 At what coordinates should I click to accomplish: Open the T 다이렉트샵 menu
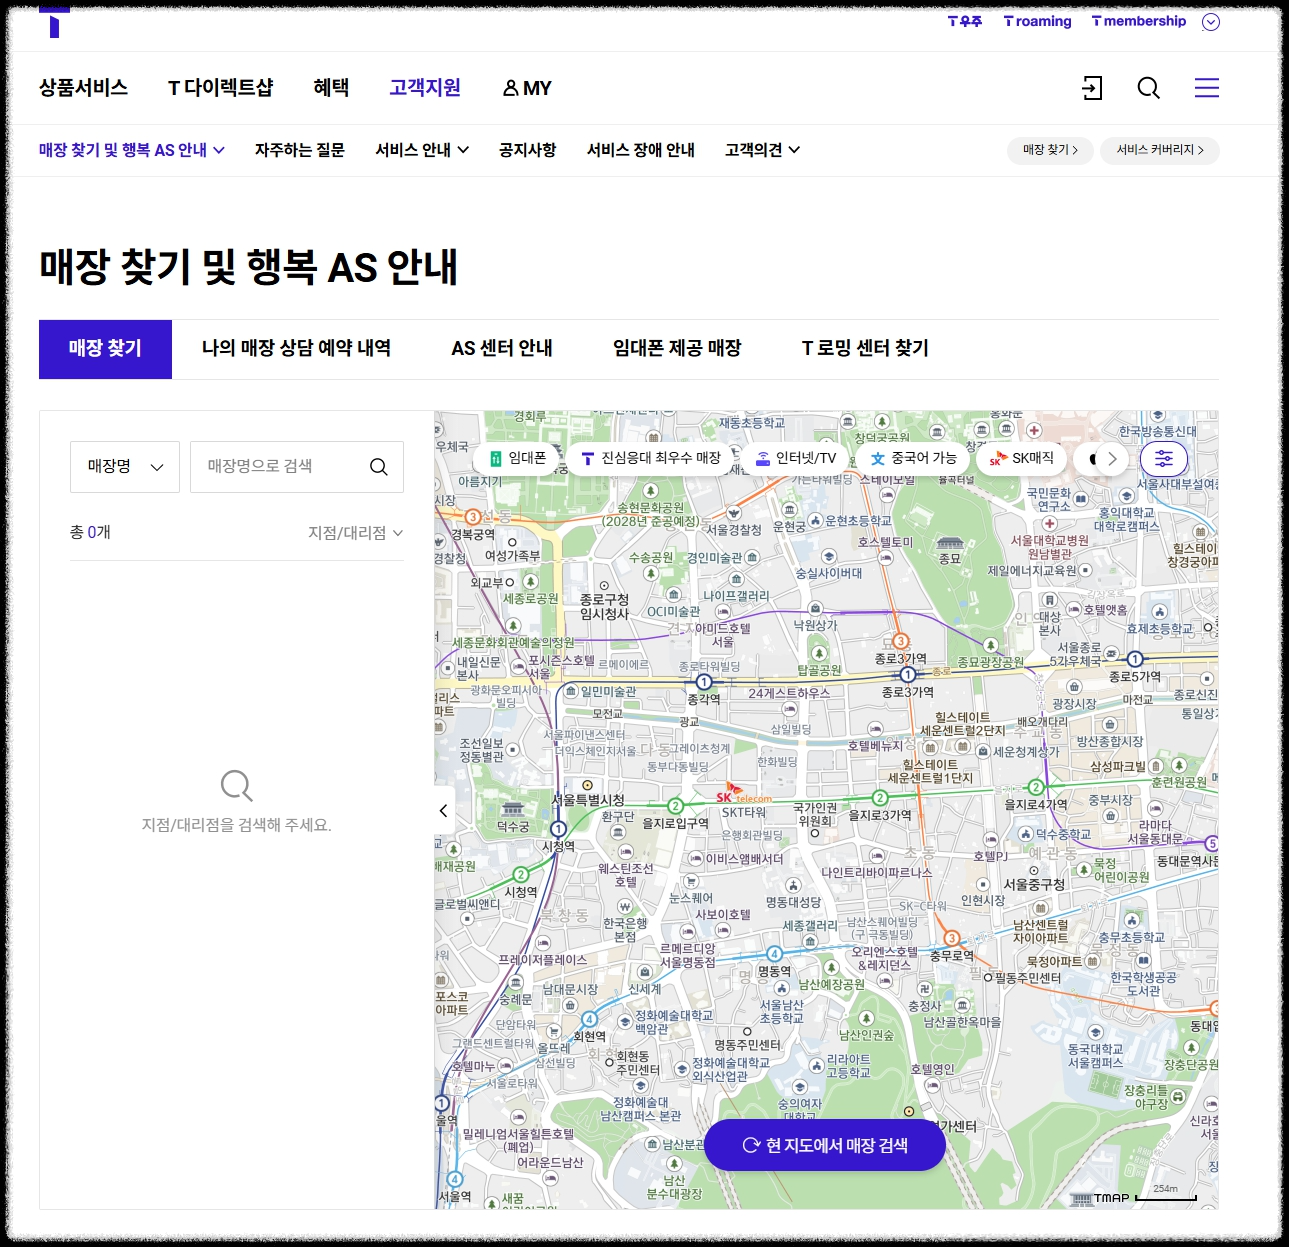[x=221, y=88]
